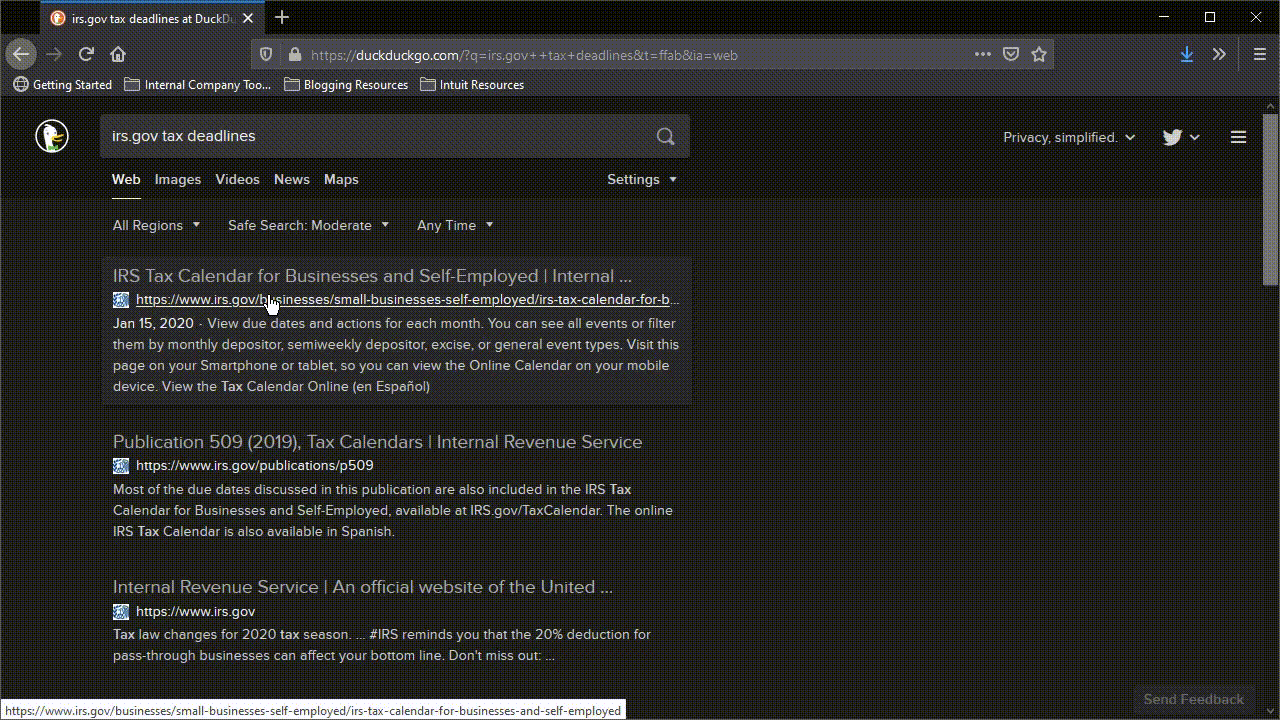Open the Any Time filter dropdown
This screenshot has height=720, width=1280.
coord(455,225)
